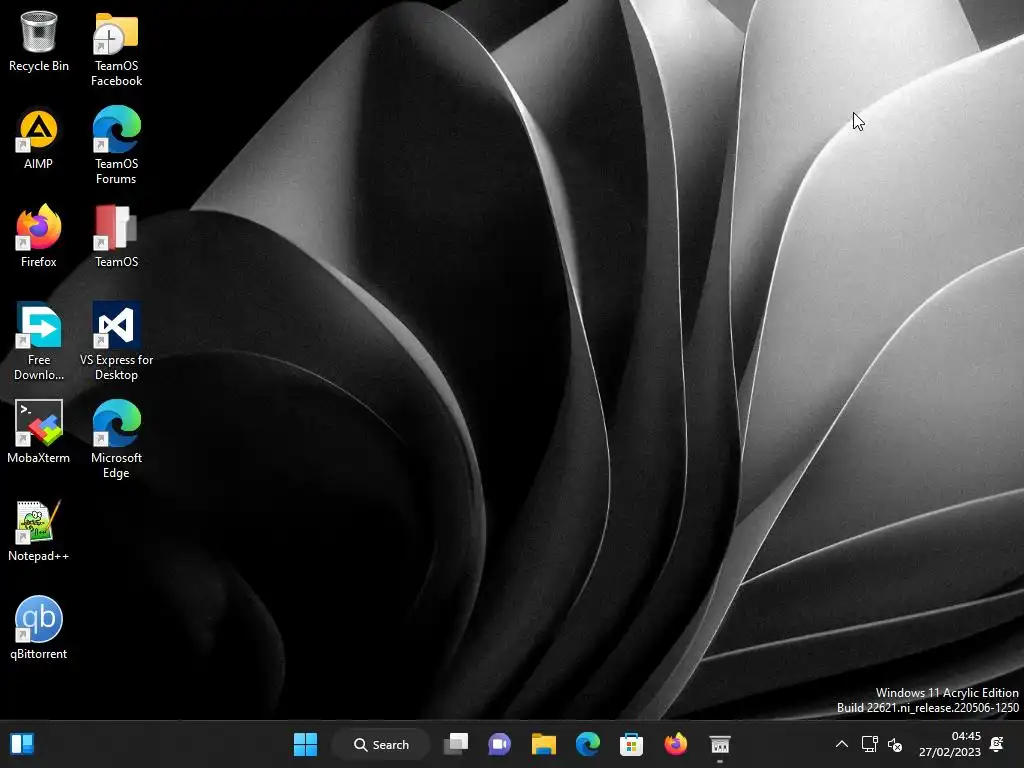Switch to the running app on taskbar

point(720,744)
